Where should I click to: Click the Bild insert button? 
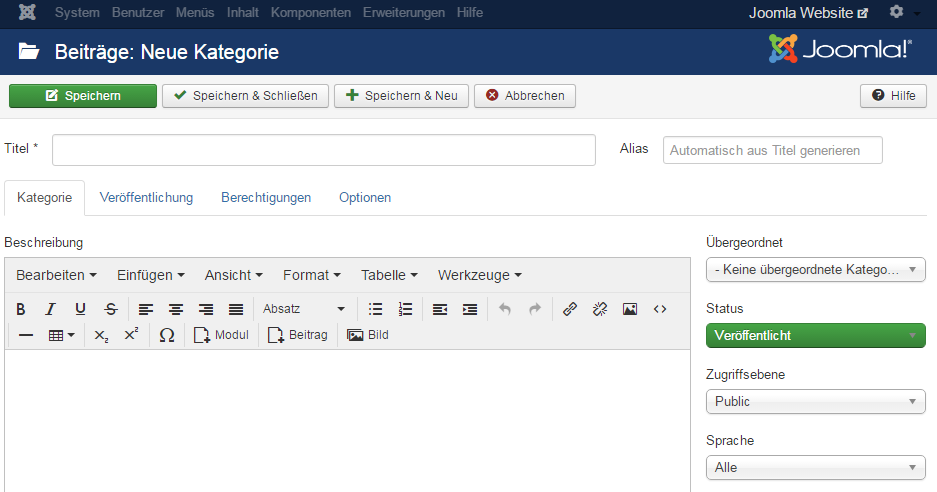click(x=368, y=335)
